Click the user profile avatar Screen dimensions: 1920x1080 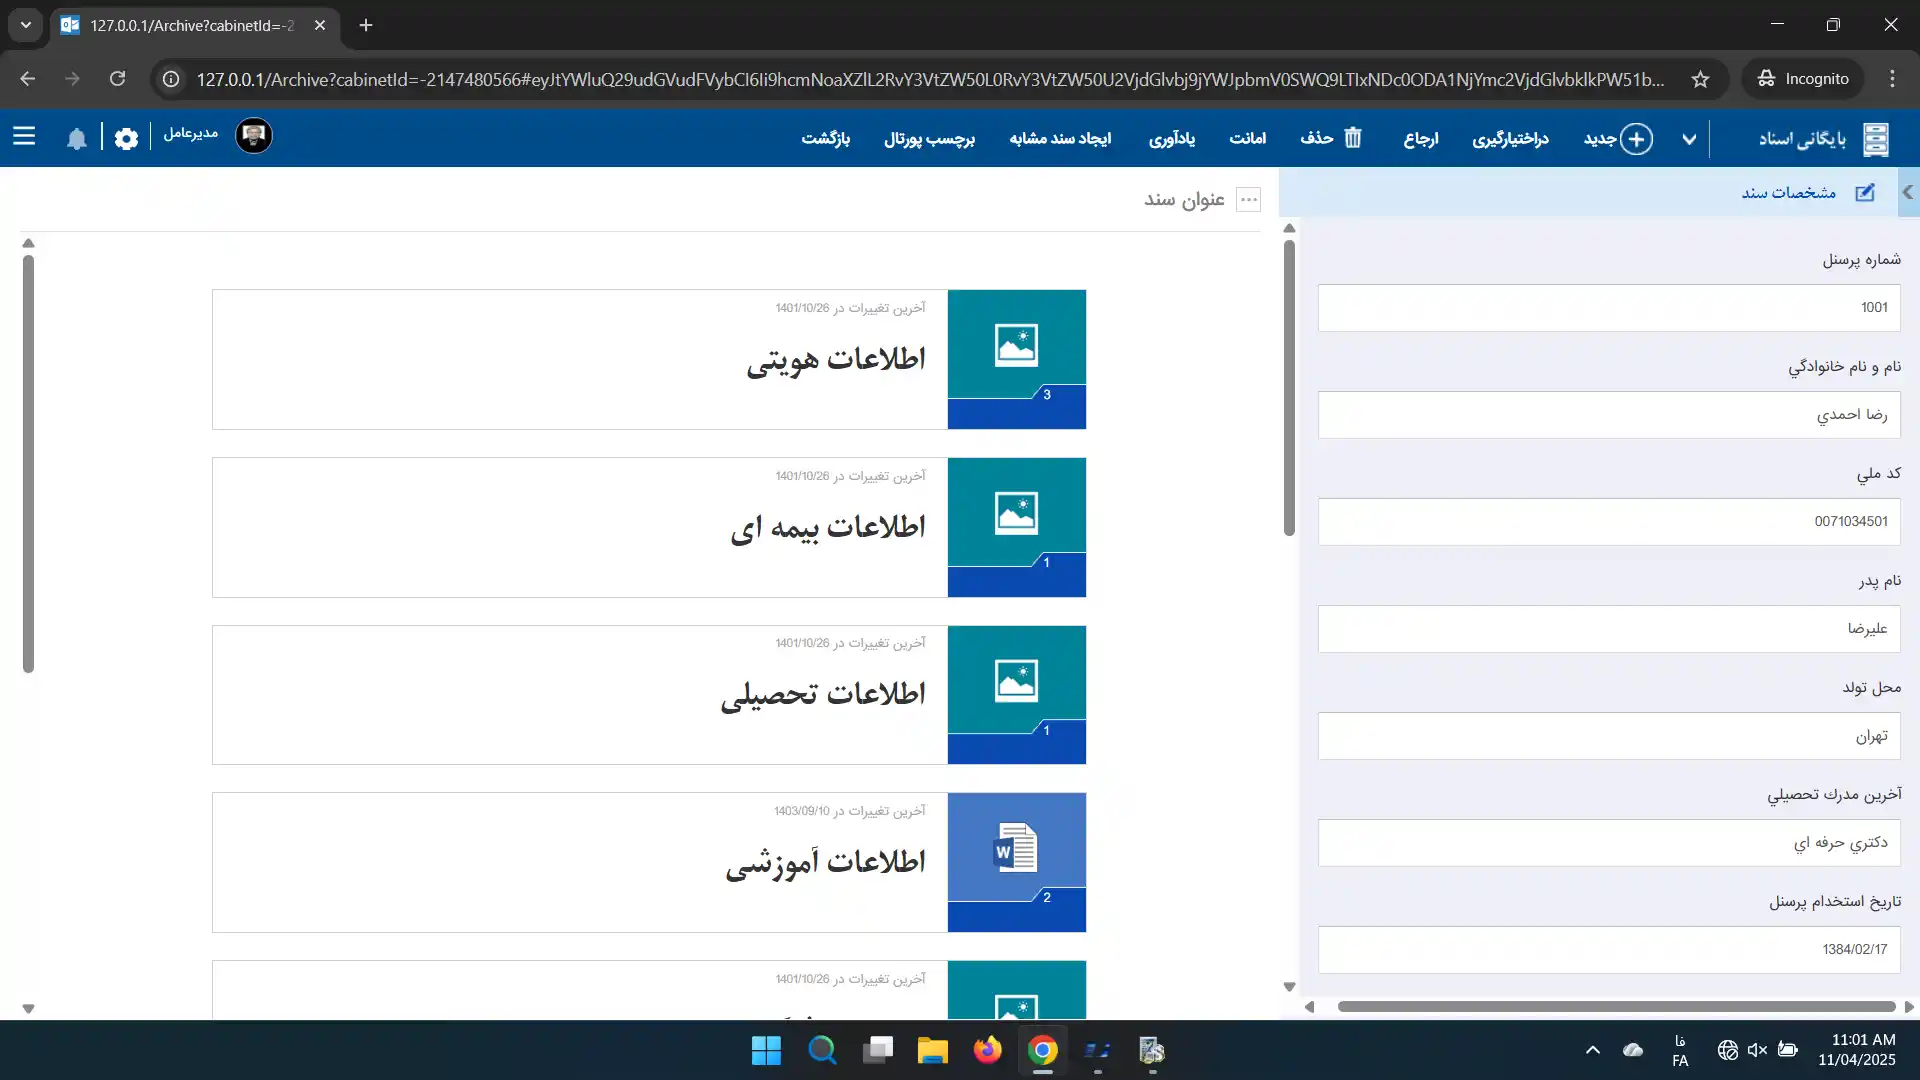[254, 136]
